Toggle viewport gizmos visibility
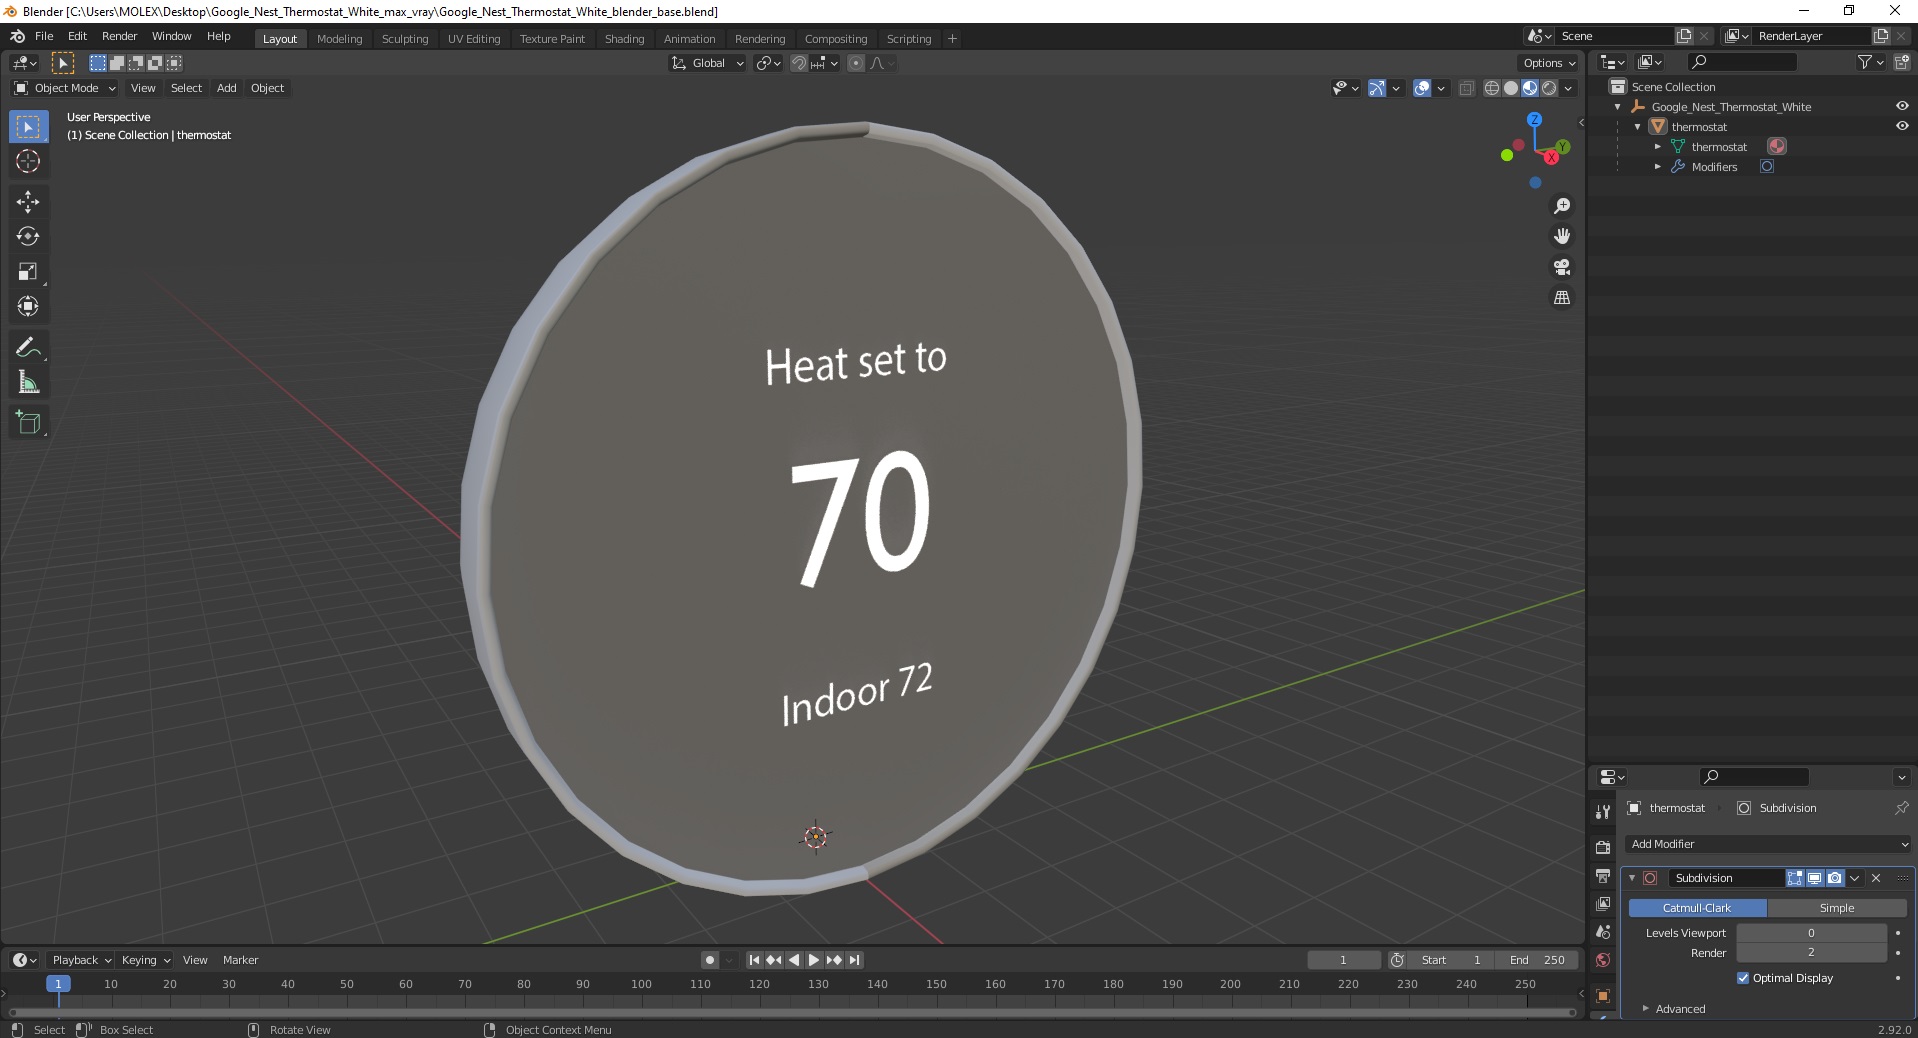The image size is (1918, 1038). pyautogui.click(x=1377, y=88)
